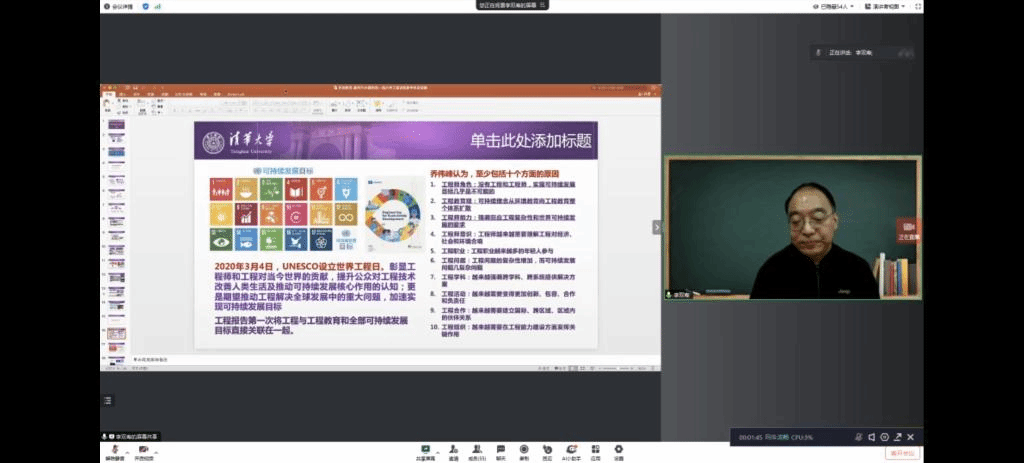The image size is (1024, 463).
Task: Click the share screen icon
Action: [425, 450]
